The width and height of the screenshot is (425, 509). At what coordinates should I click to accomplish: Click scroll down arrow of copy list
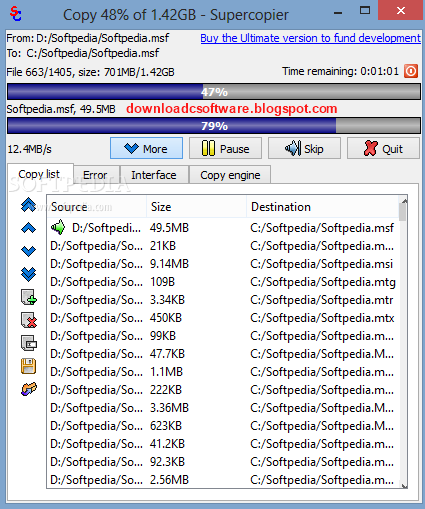pyautogui.click(x=404, y=486)
